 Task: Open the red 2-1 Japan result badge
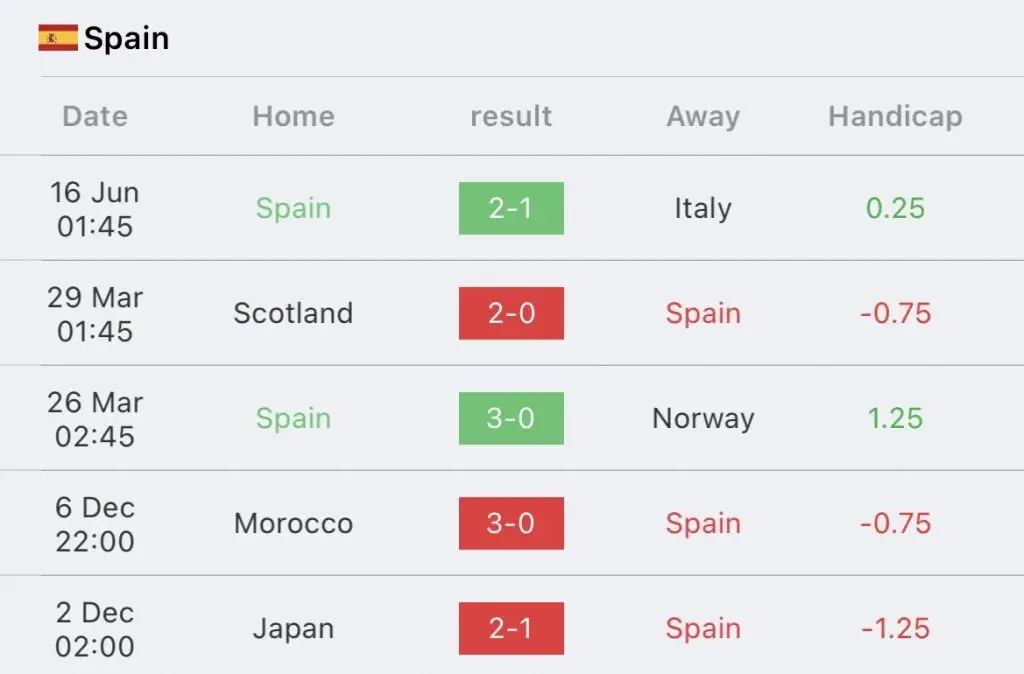[511, 628]
